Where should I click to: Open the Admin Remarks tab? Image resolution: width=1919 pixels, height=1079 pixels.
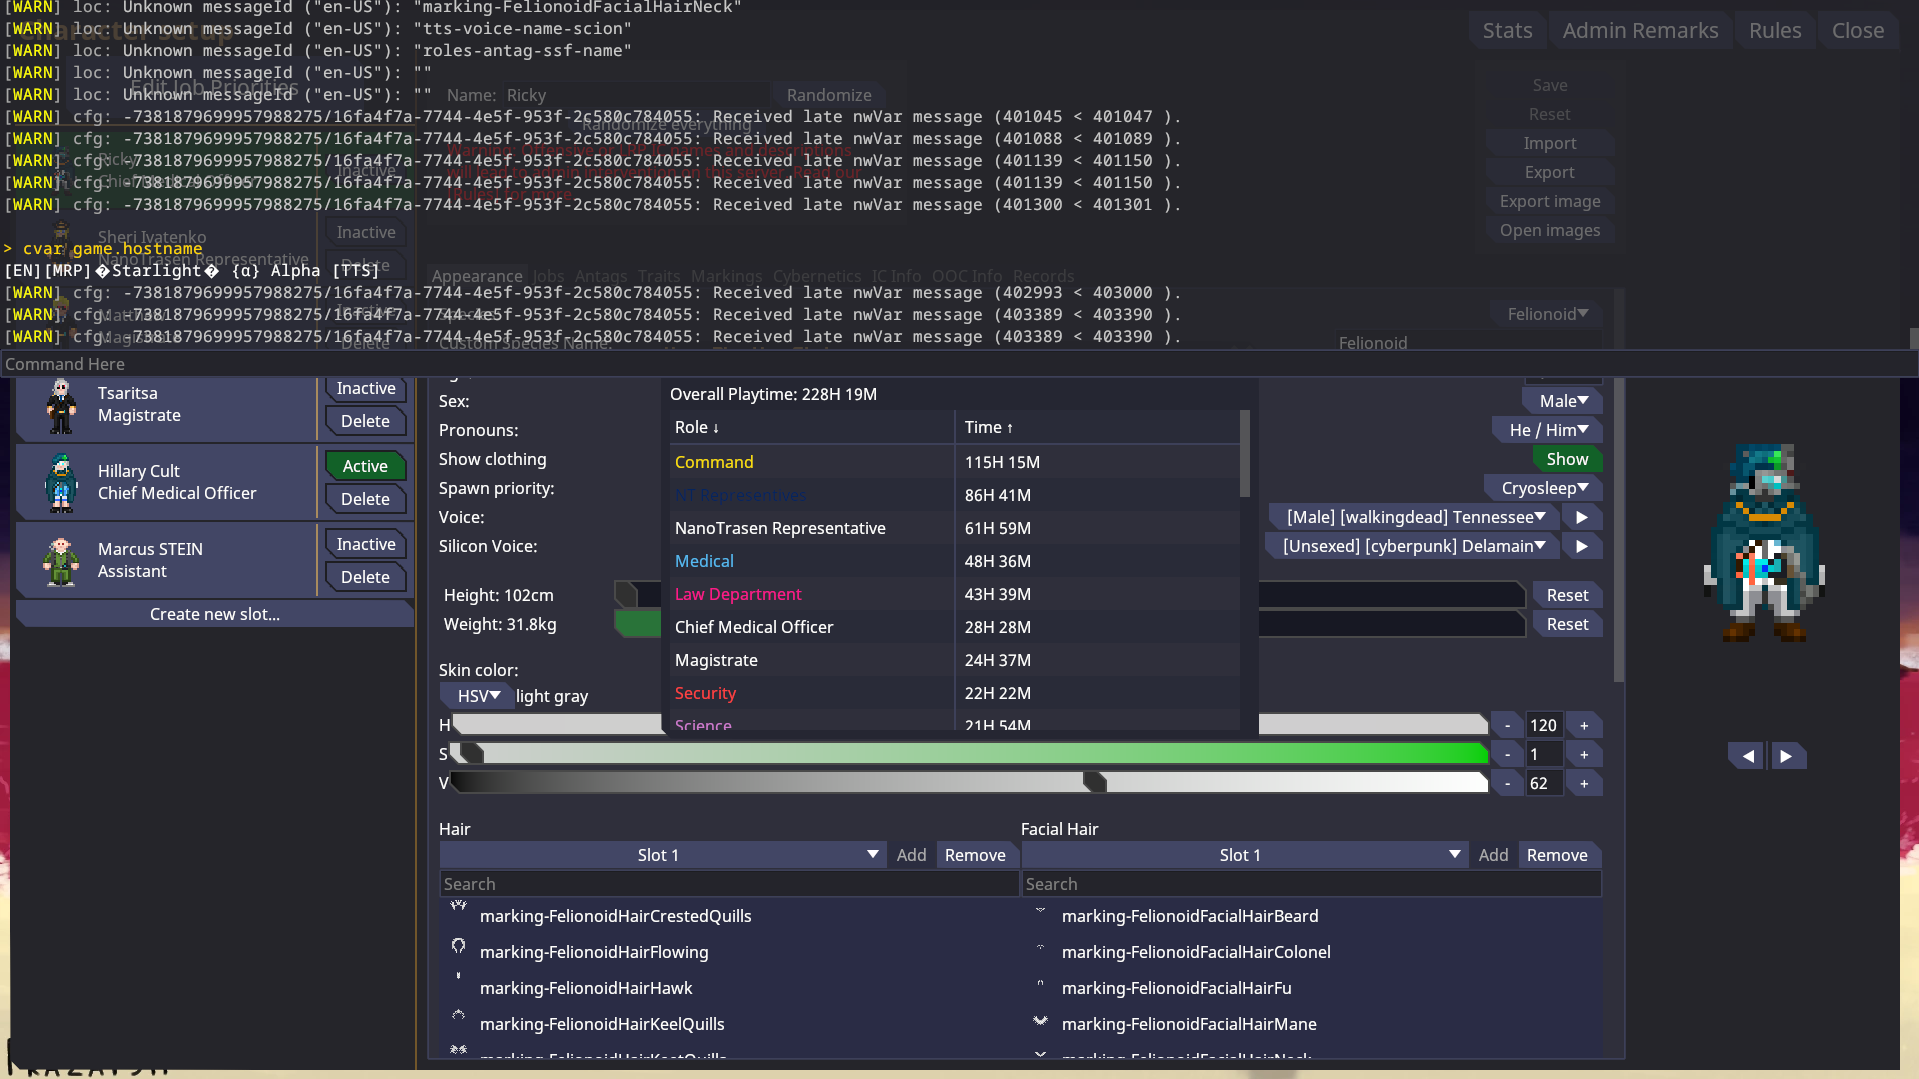[1640, 31]
